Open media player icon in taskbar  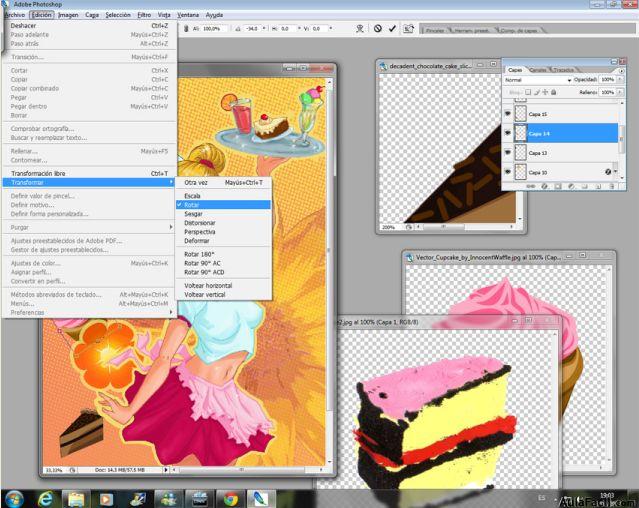click(x=107, y=499)
